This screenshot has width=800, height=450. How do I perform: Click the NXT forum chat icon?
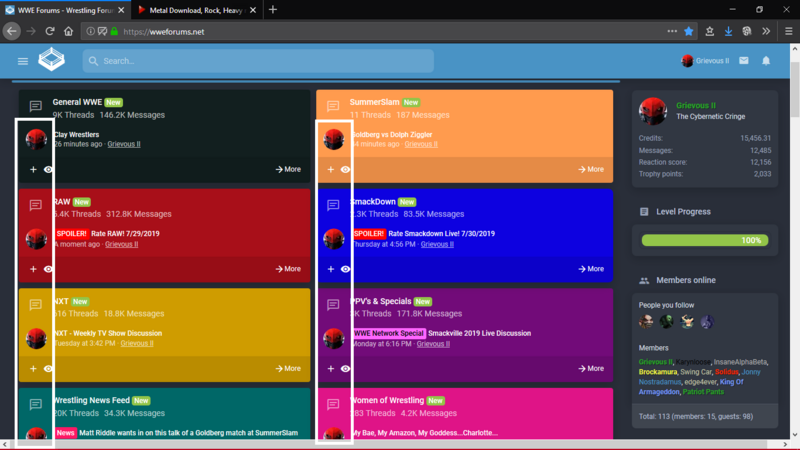point(35,305)
